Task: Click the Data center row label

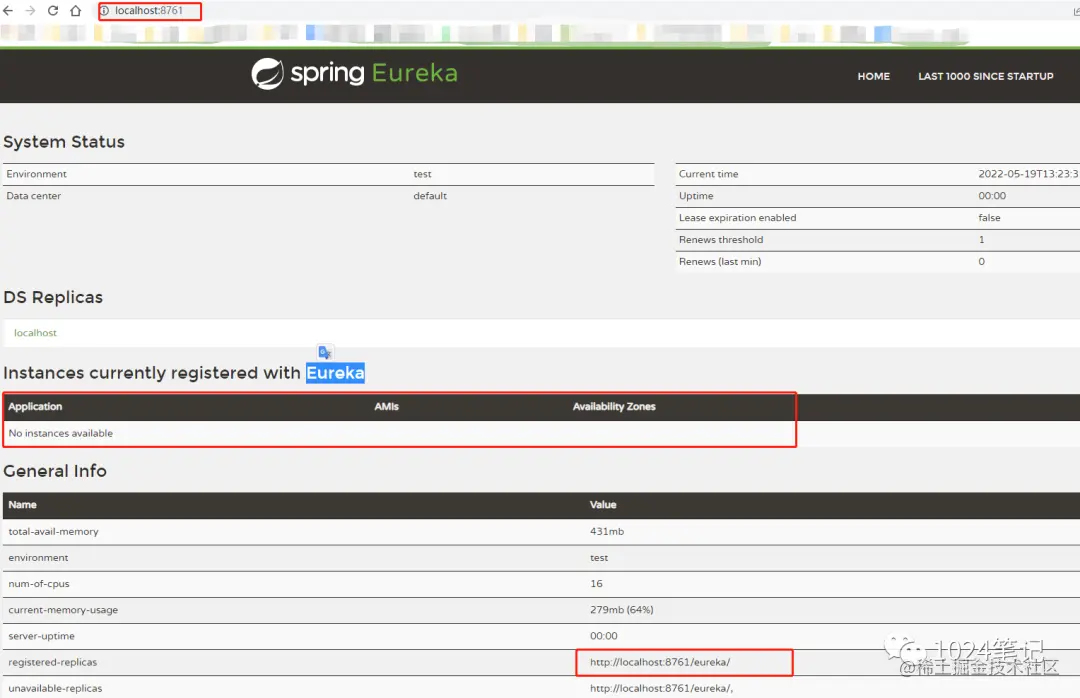Action: coord(34,196)
